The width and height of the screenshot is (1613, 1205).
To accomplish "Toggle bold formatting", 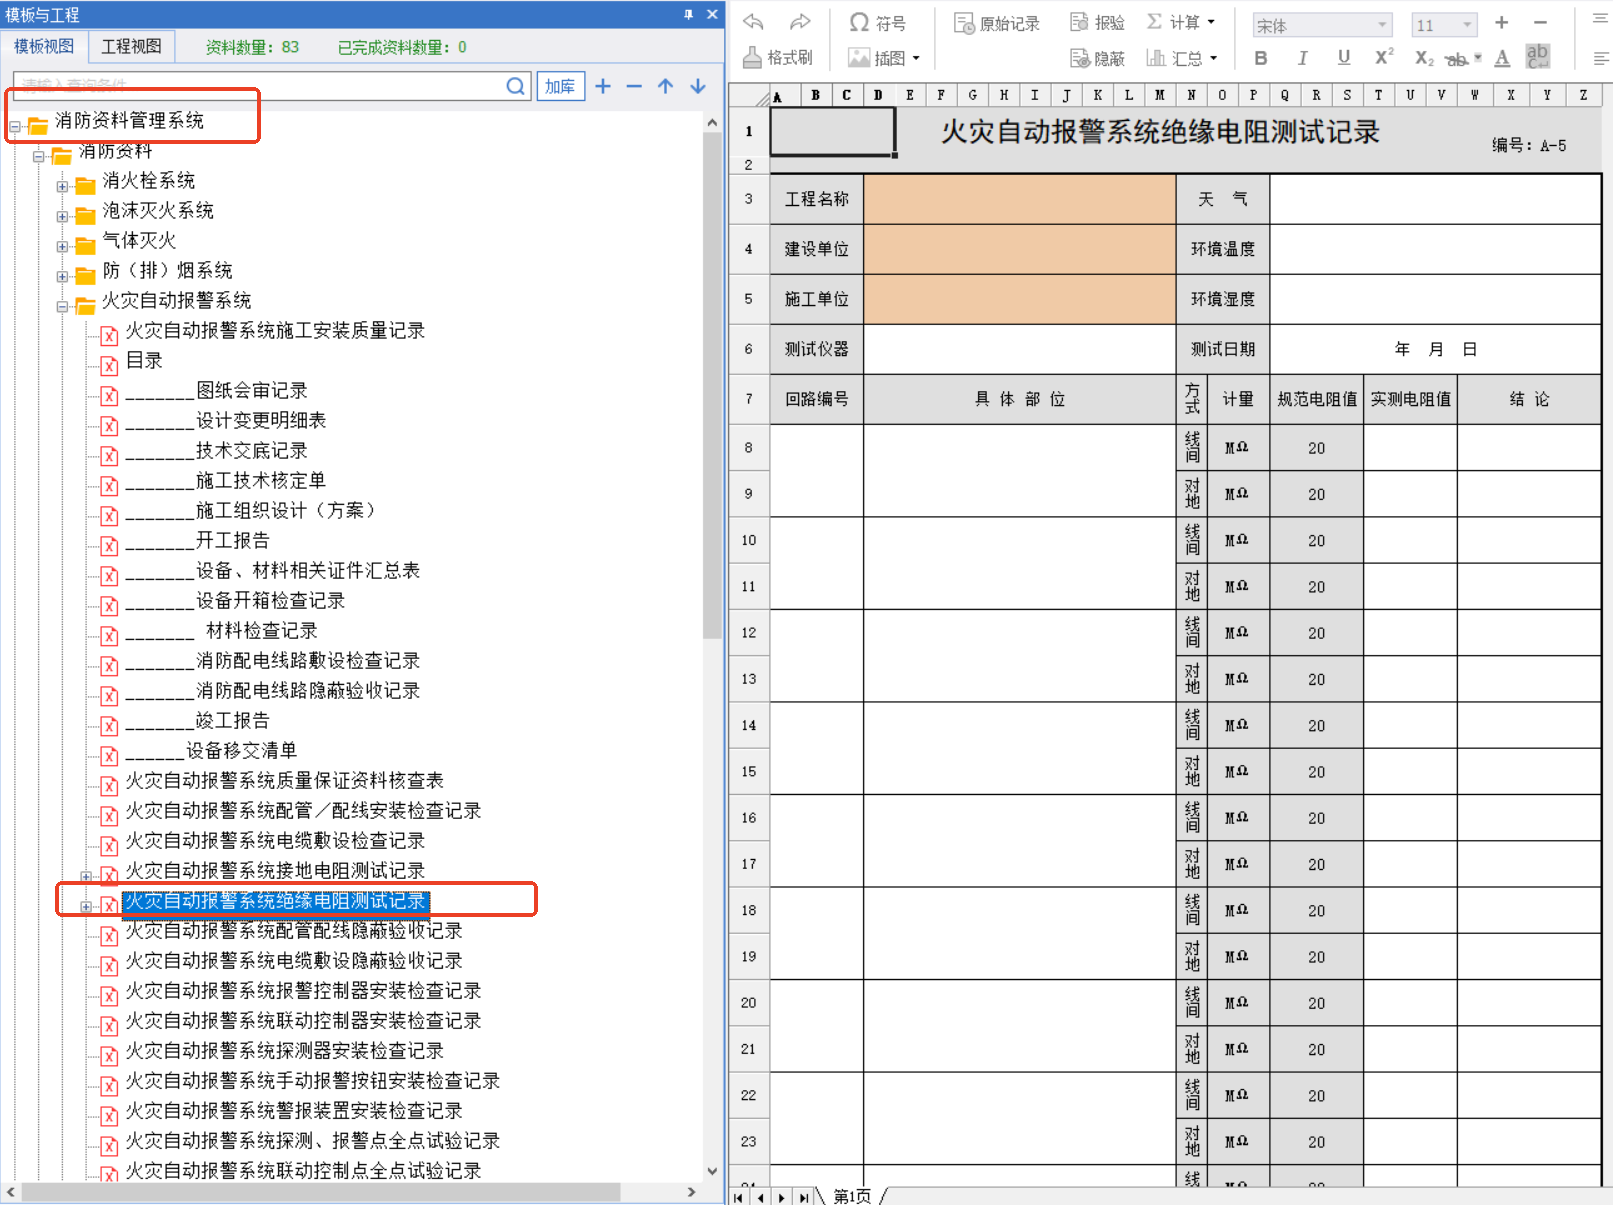I will click(1261, 58).
